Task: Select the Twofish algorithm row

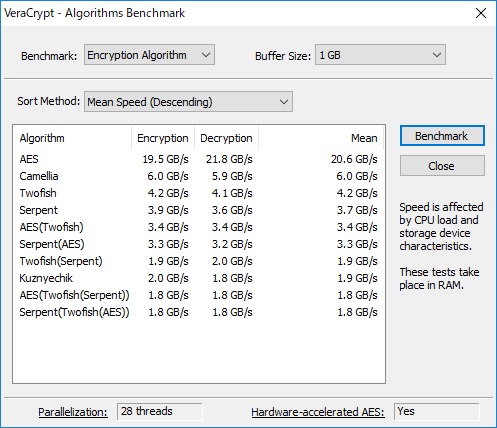Action: pos(198,193)
